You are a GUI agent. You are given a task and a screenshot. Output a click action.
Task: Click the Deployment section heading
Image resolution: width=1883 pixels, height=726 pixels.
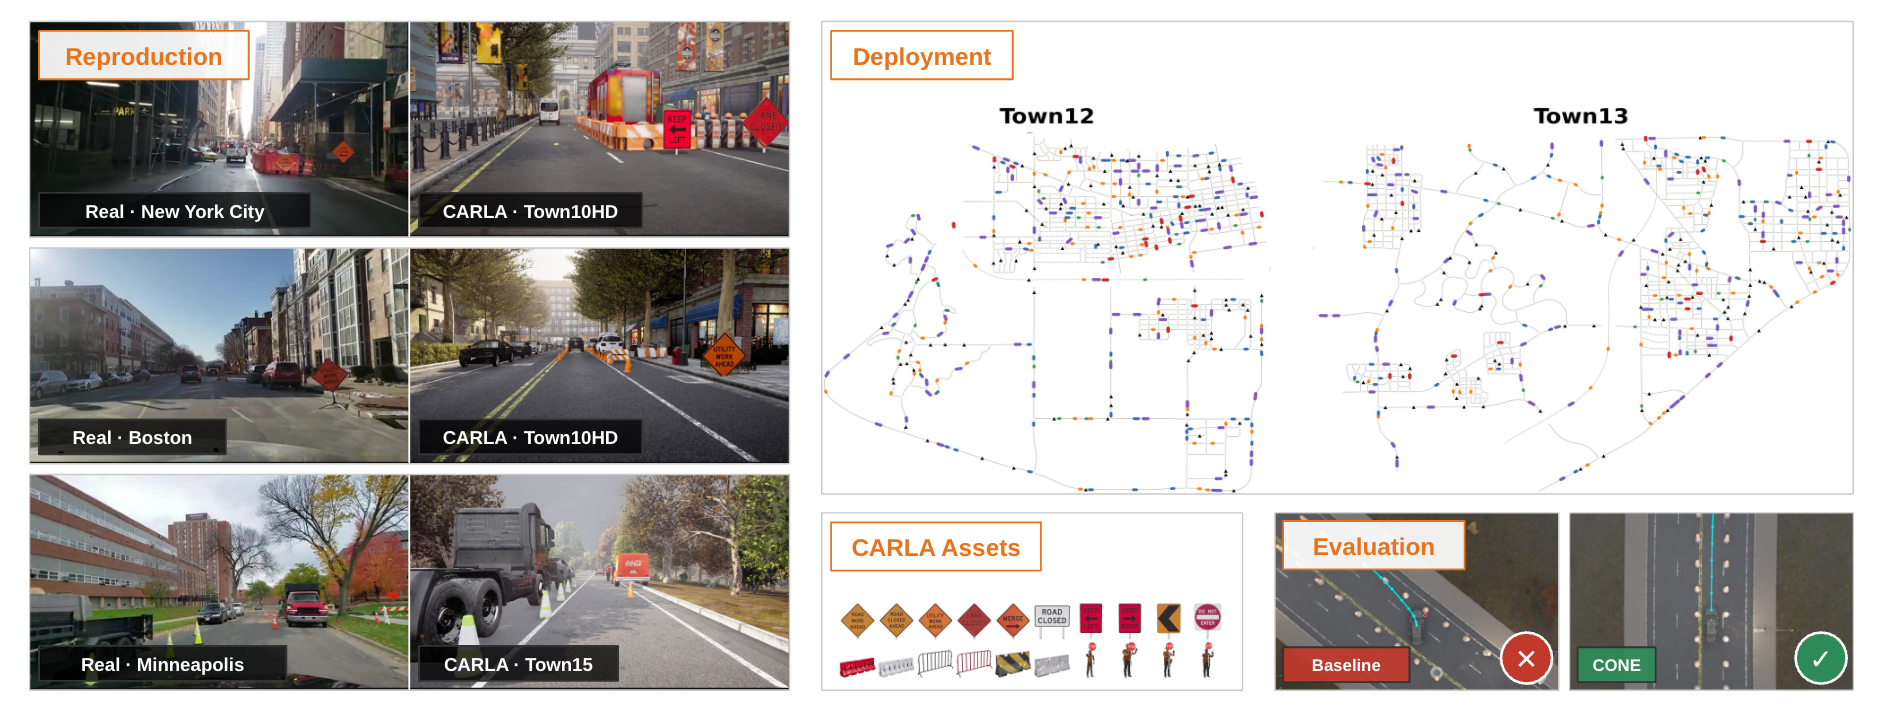pos(922,56)
